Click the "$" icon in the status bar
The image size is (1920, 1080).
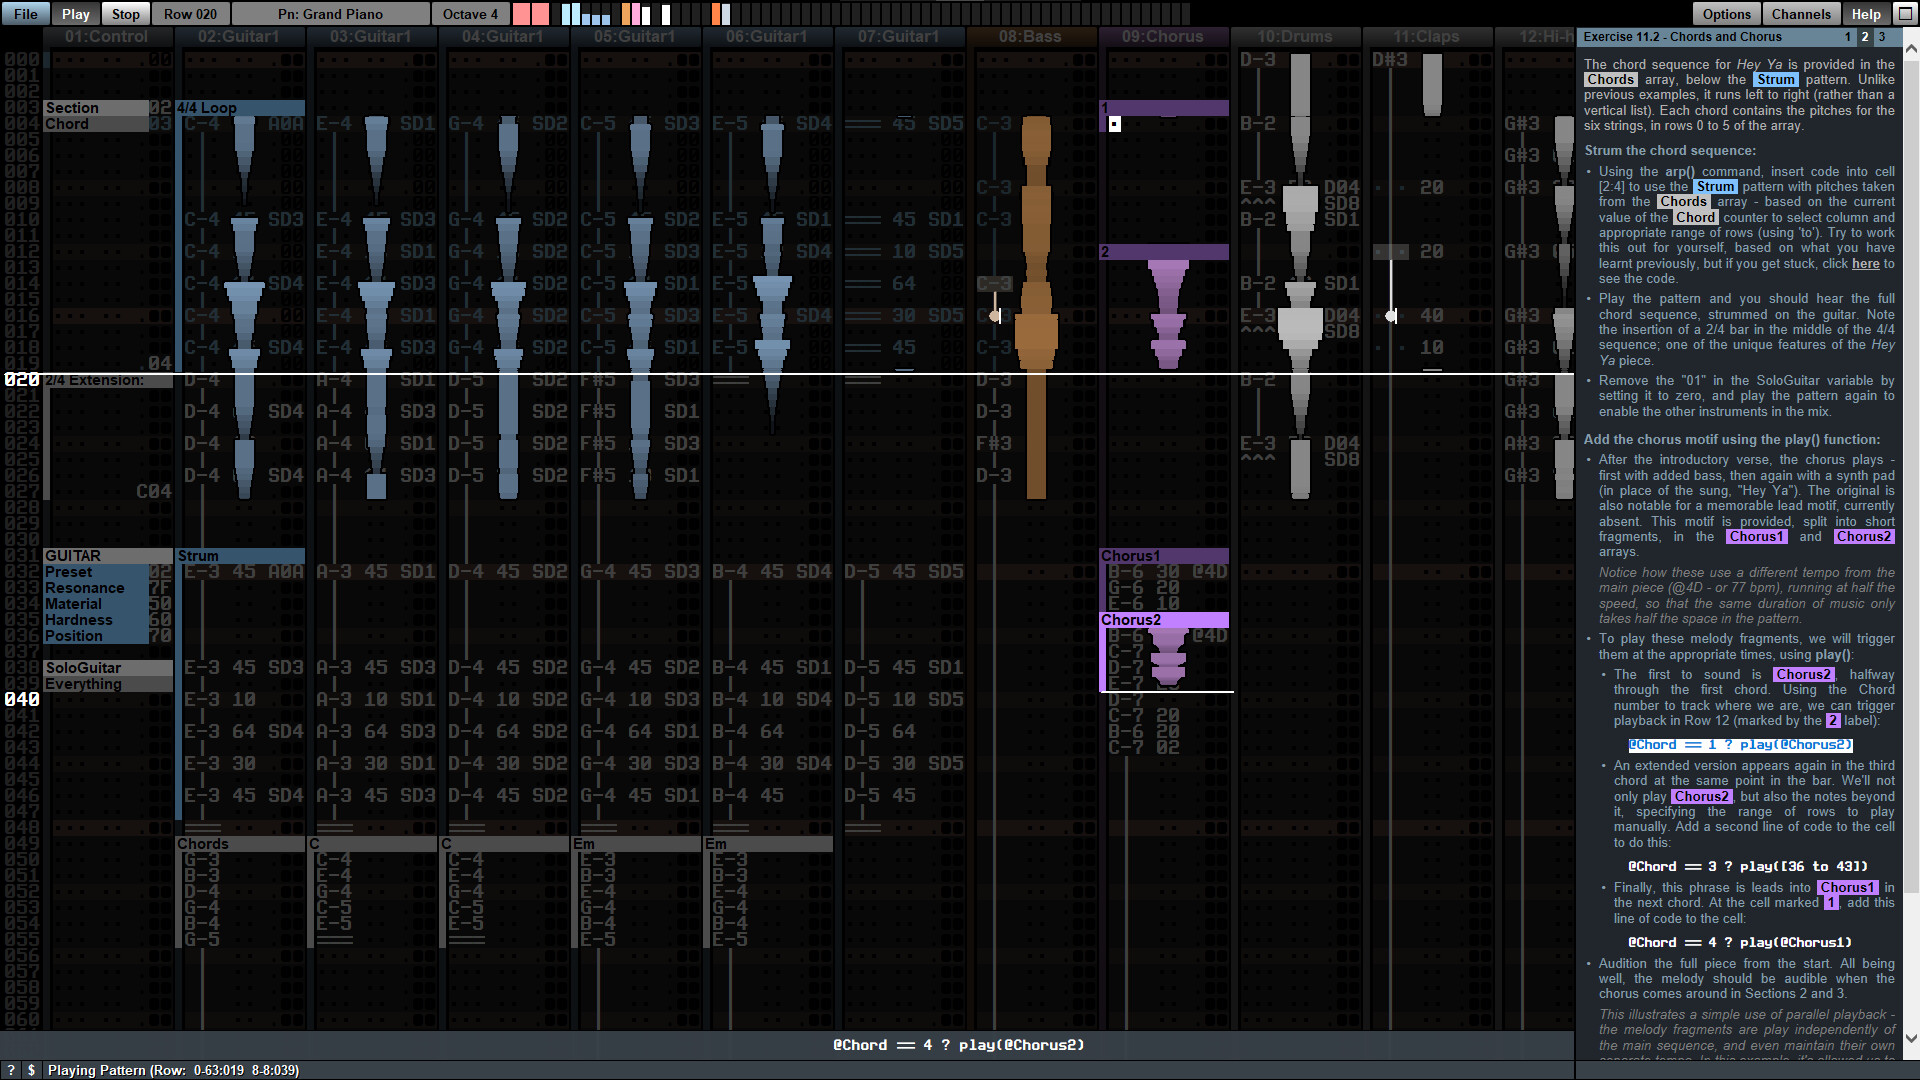click(31, 1070)
